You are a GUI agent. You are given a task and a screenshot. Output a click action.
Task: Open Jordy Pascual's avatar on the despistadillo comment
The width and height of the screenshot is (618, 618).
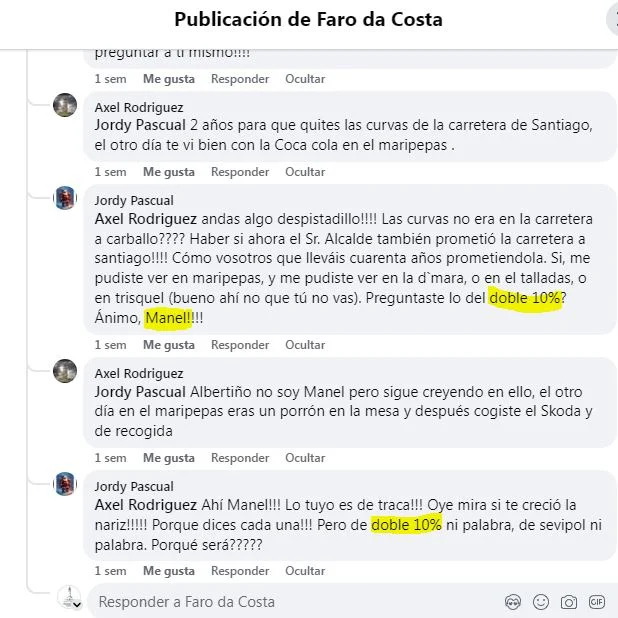[x=65, y=198]
